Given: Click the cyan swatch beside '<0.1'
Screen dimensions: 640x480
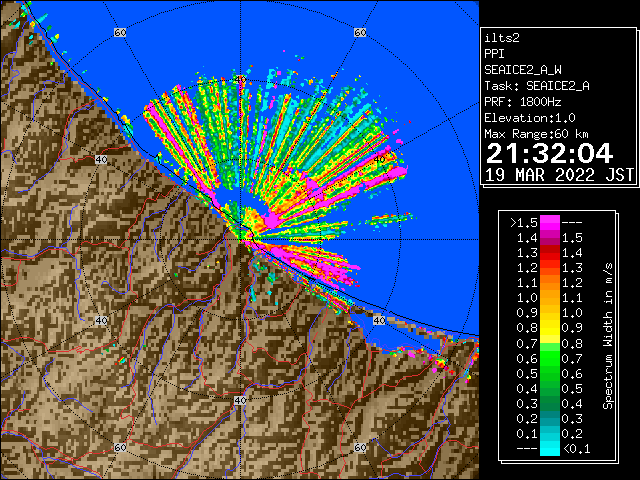Looking at the screenshot, I should pos(550,449).
